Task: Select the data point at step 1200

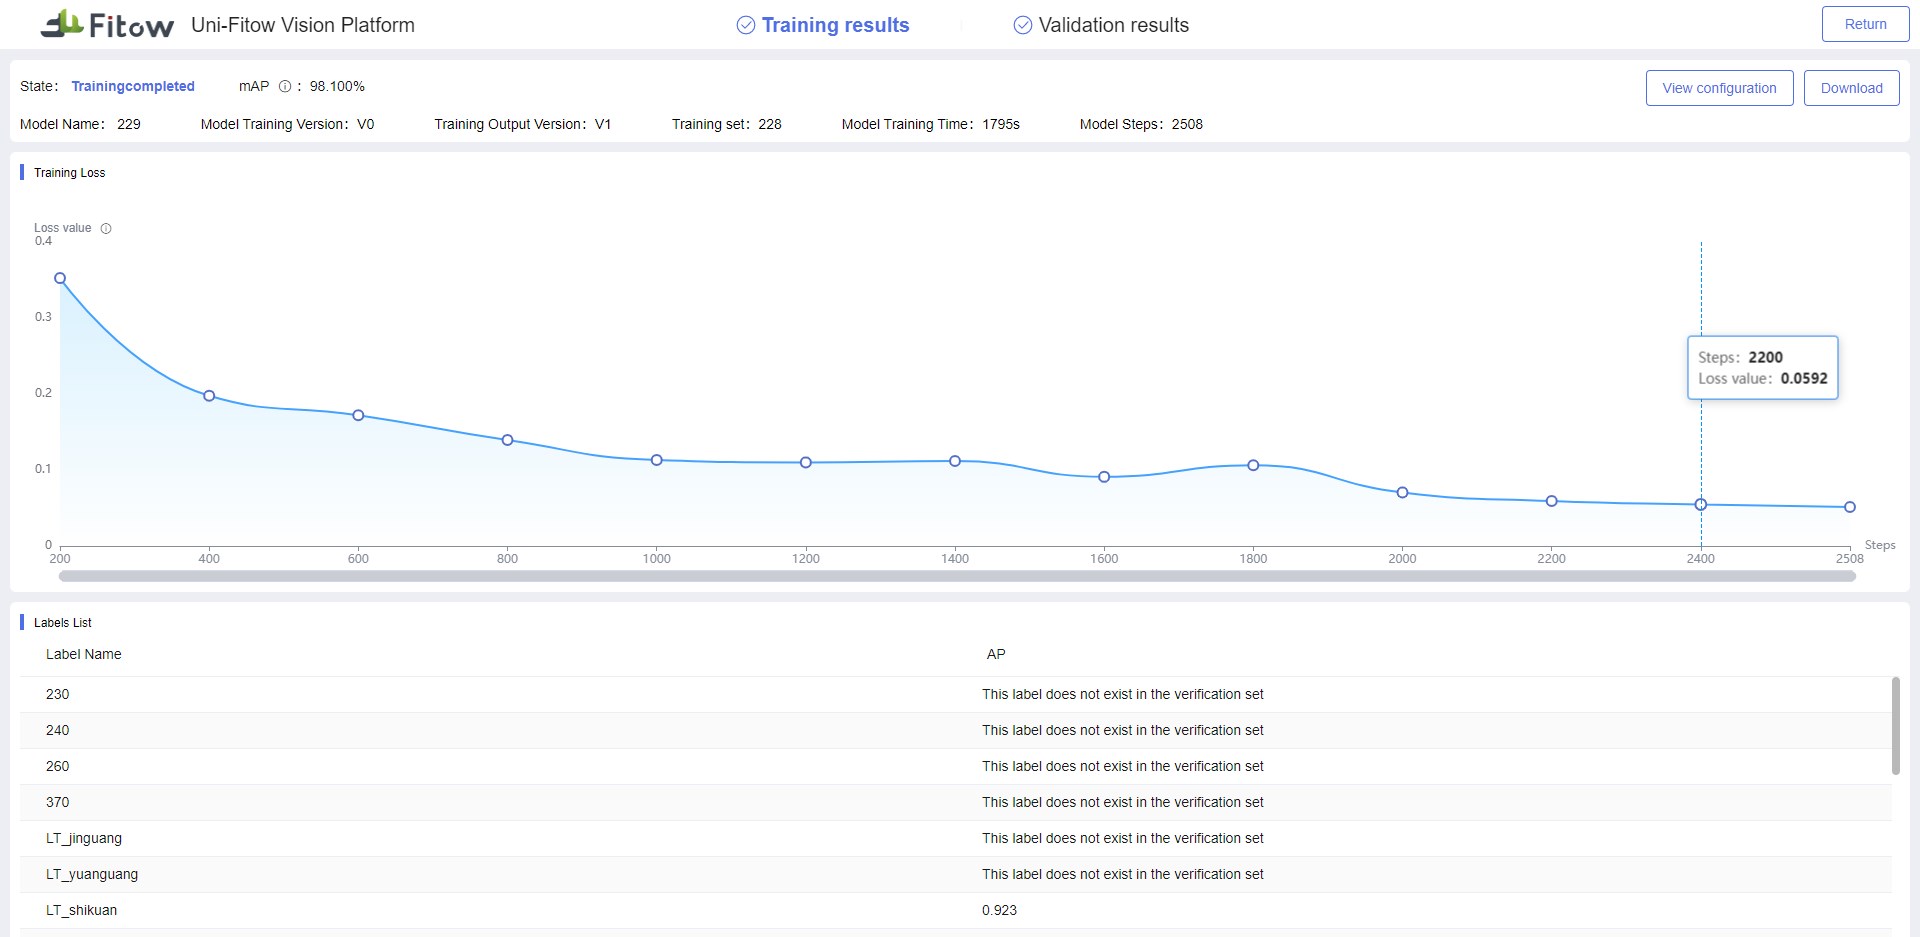Action: click(806, 462)
